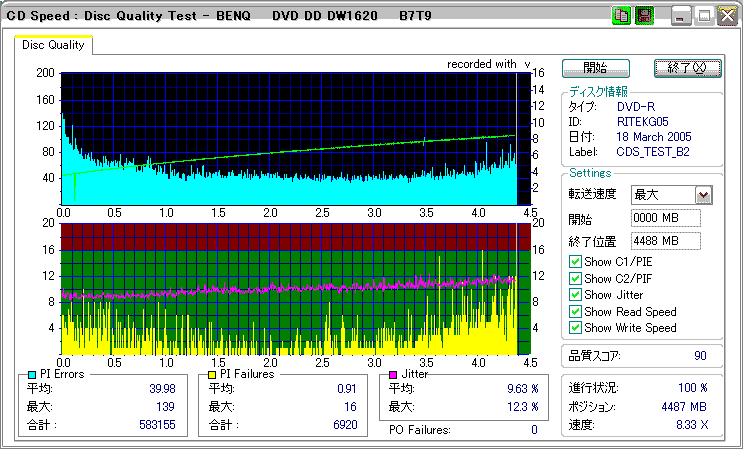This screenshot has width=743, height=449.
Task: Disable the Show Jitter checkbox
Action: click(575, 295)
